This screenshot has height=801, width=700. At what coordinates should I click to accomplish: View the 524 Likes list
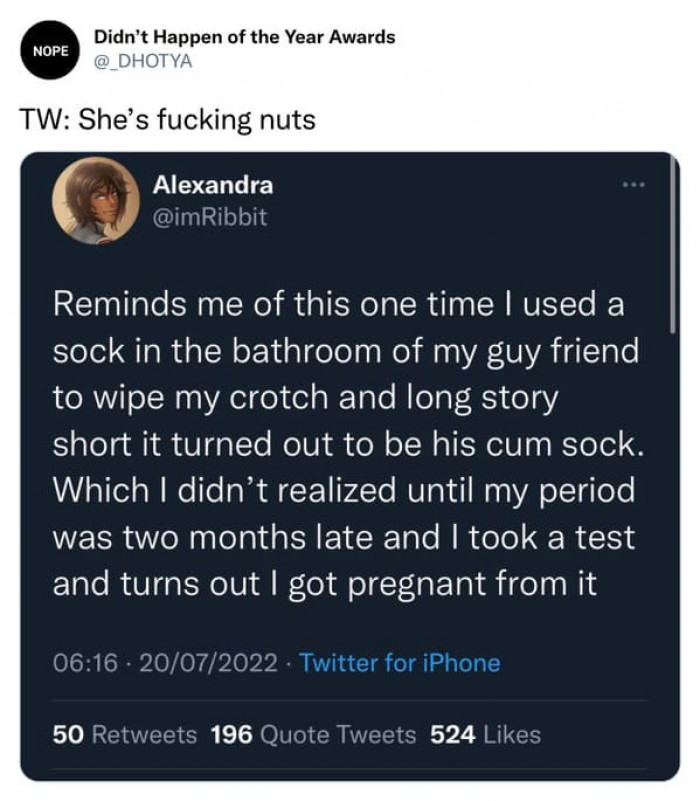coord(485,735)
